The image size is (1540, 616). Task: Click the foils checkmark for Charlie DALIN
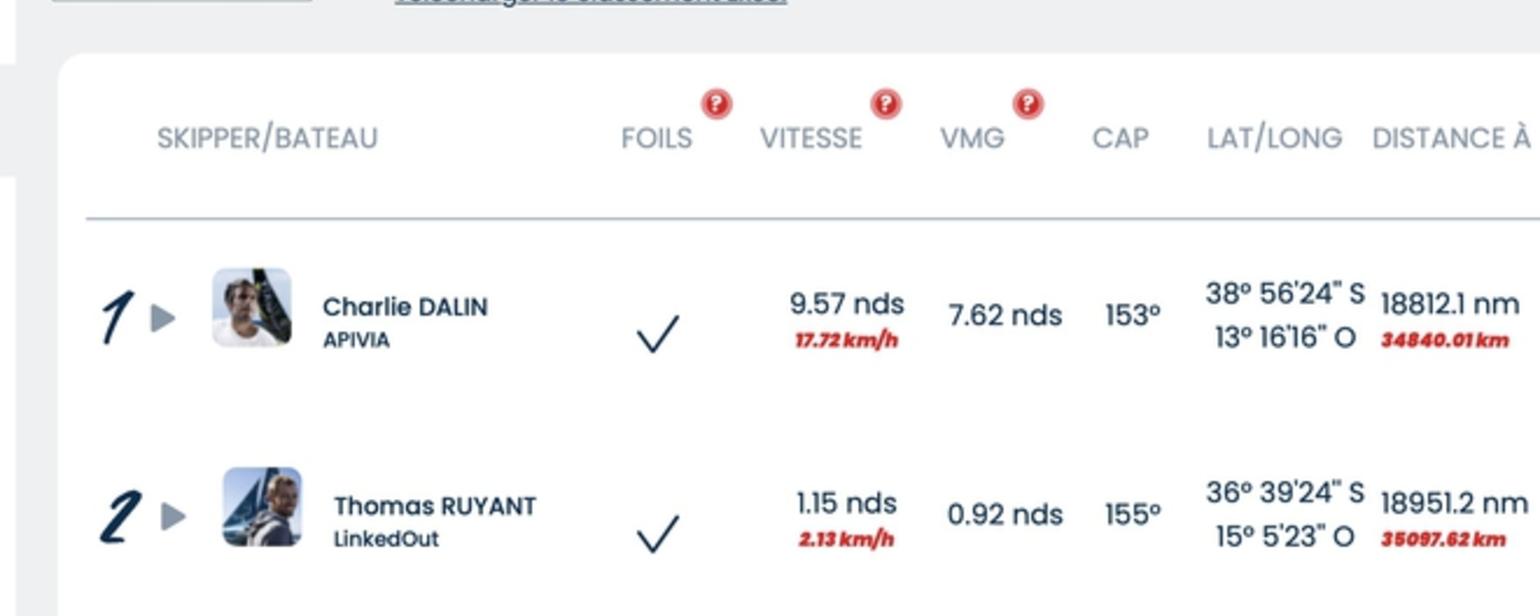click(658, 334)
